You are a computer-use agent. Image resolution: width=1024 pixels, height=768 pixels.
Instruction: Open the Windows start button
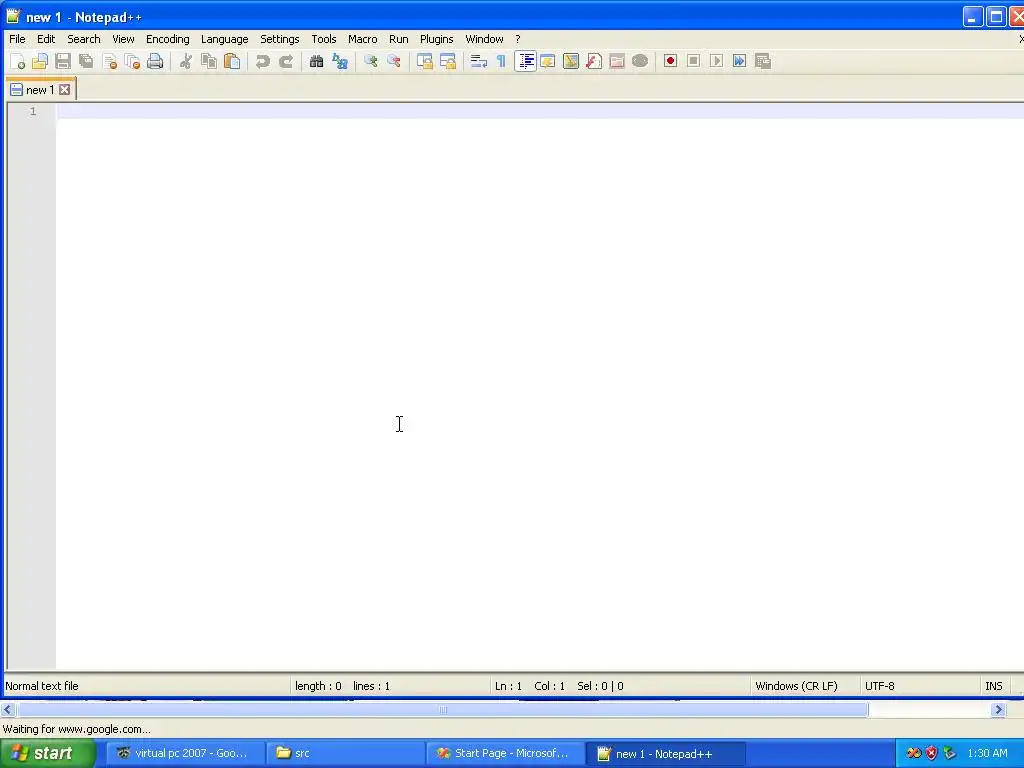click(x=46, y=753)
